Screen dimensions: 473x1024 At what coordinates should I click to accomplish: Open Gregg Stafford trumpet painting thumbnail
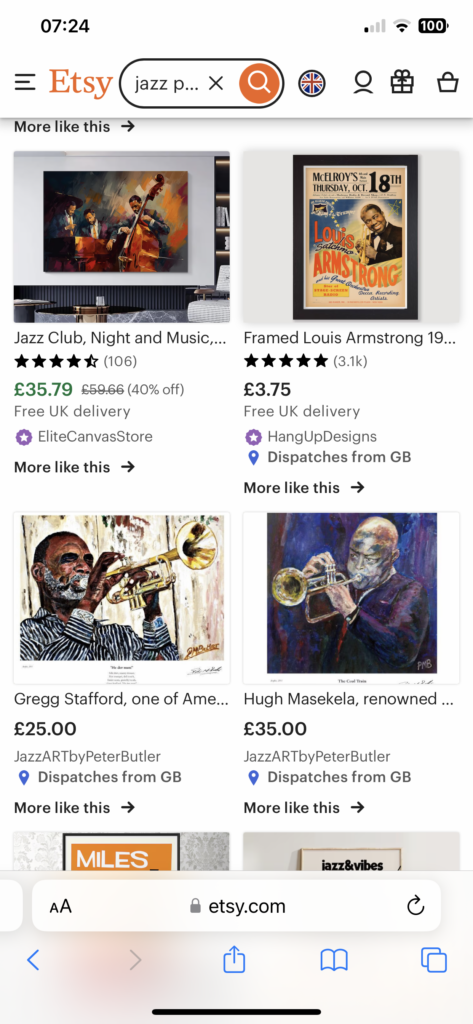[122, 598]
